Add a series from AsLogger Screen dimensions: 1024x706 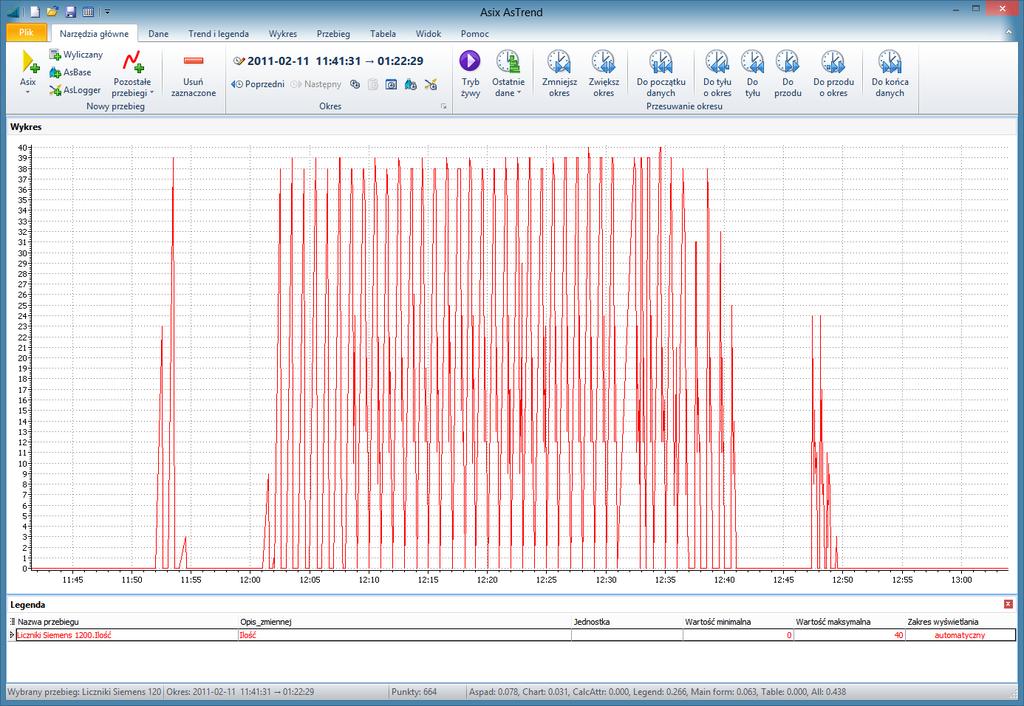tap(75, 89)
